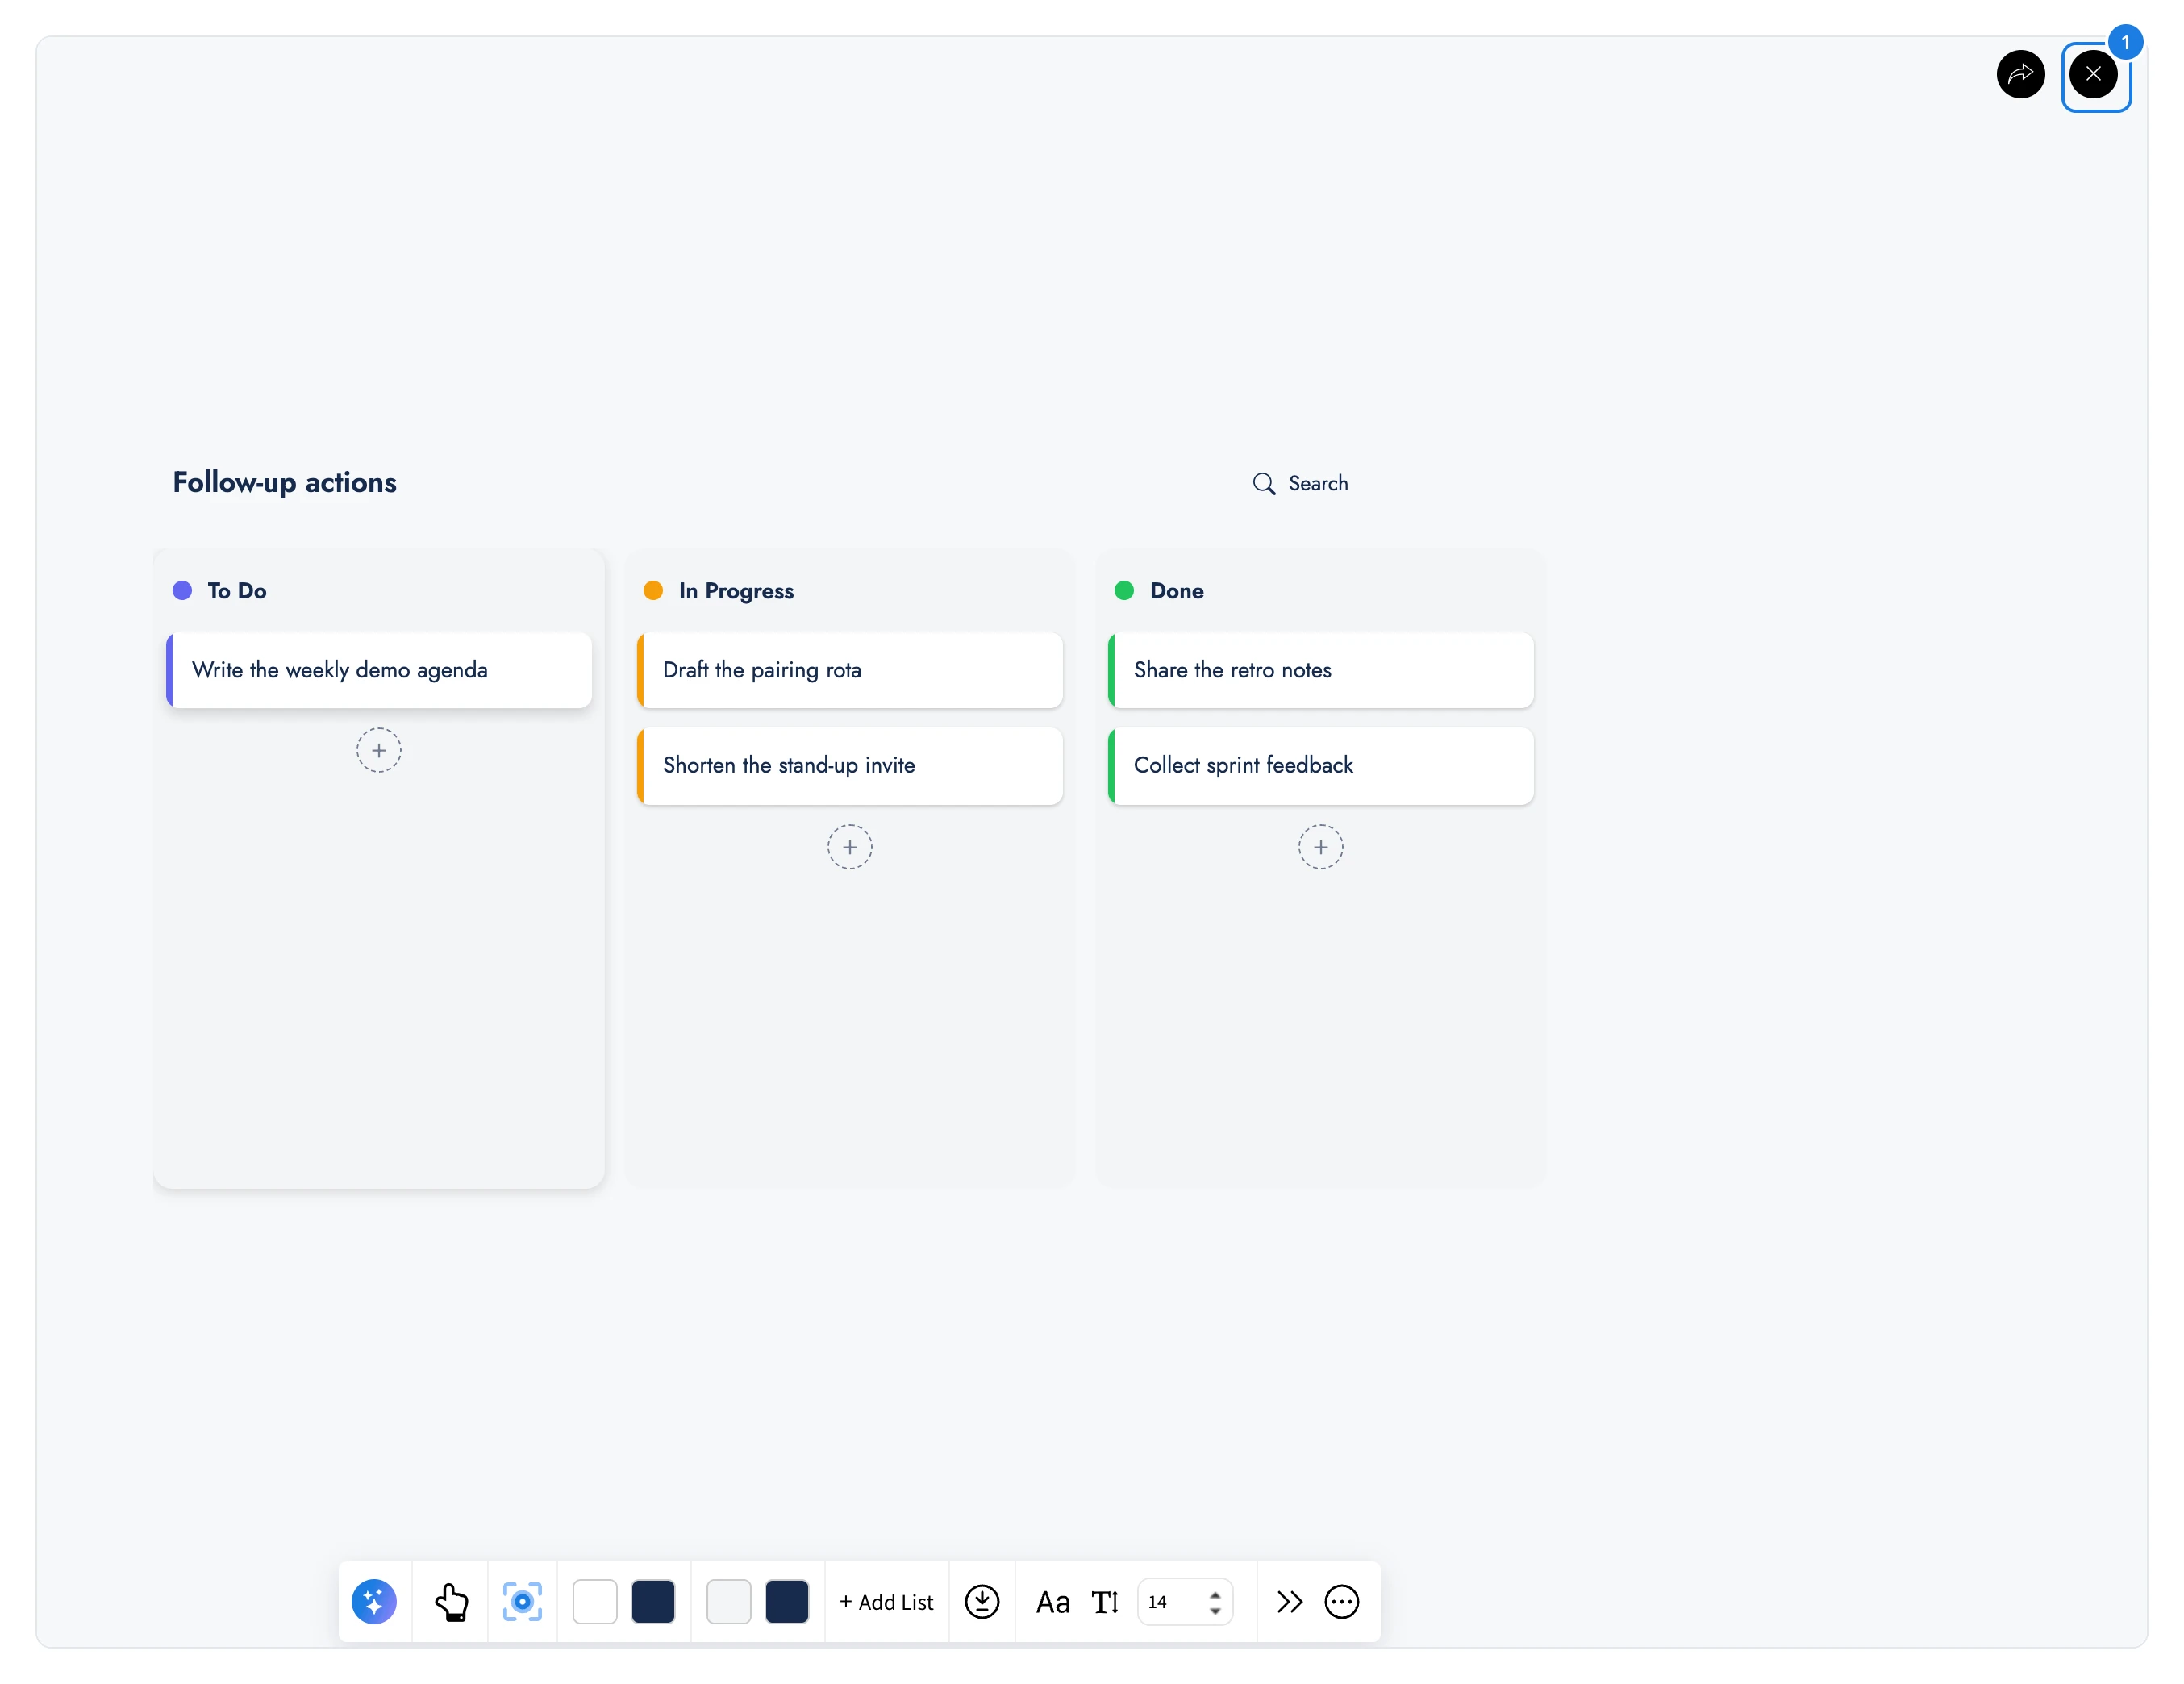The height and width of the screenshot is (1684, 2184).
Task: Open card Draft the pairing rota
Action: click(x=850, y=670)
